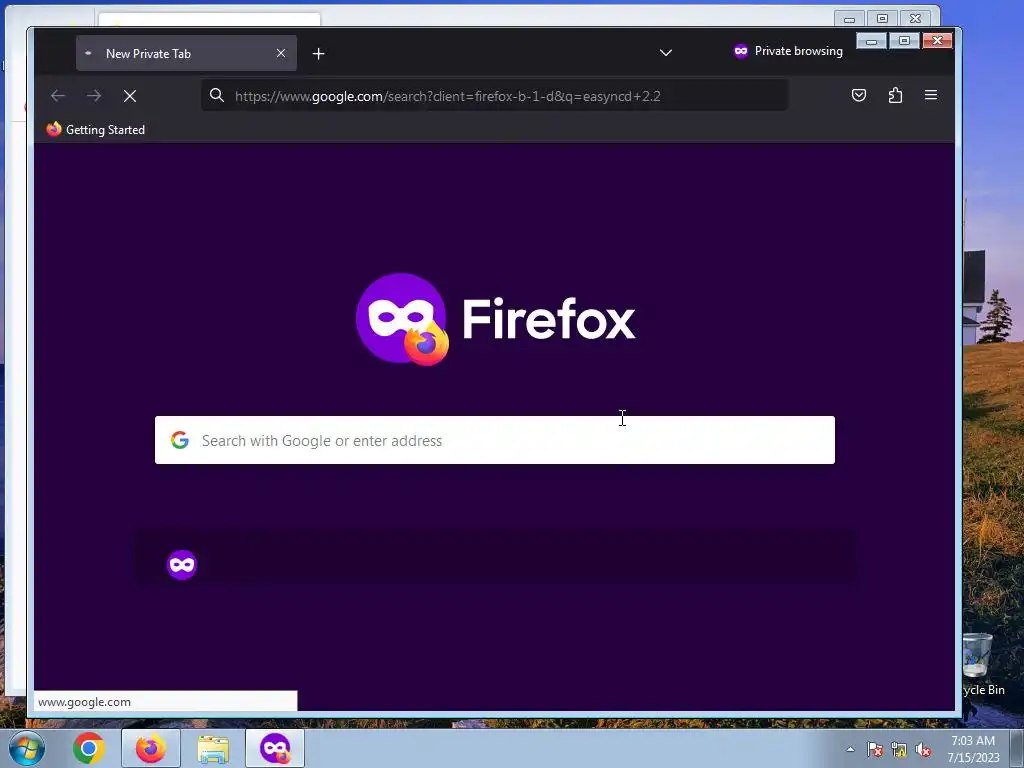Click the google.com URL address field
The width and height of the screenshot is (1024, 768).
pos(494,96)
